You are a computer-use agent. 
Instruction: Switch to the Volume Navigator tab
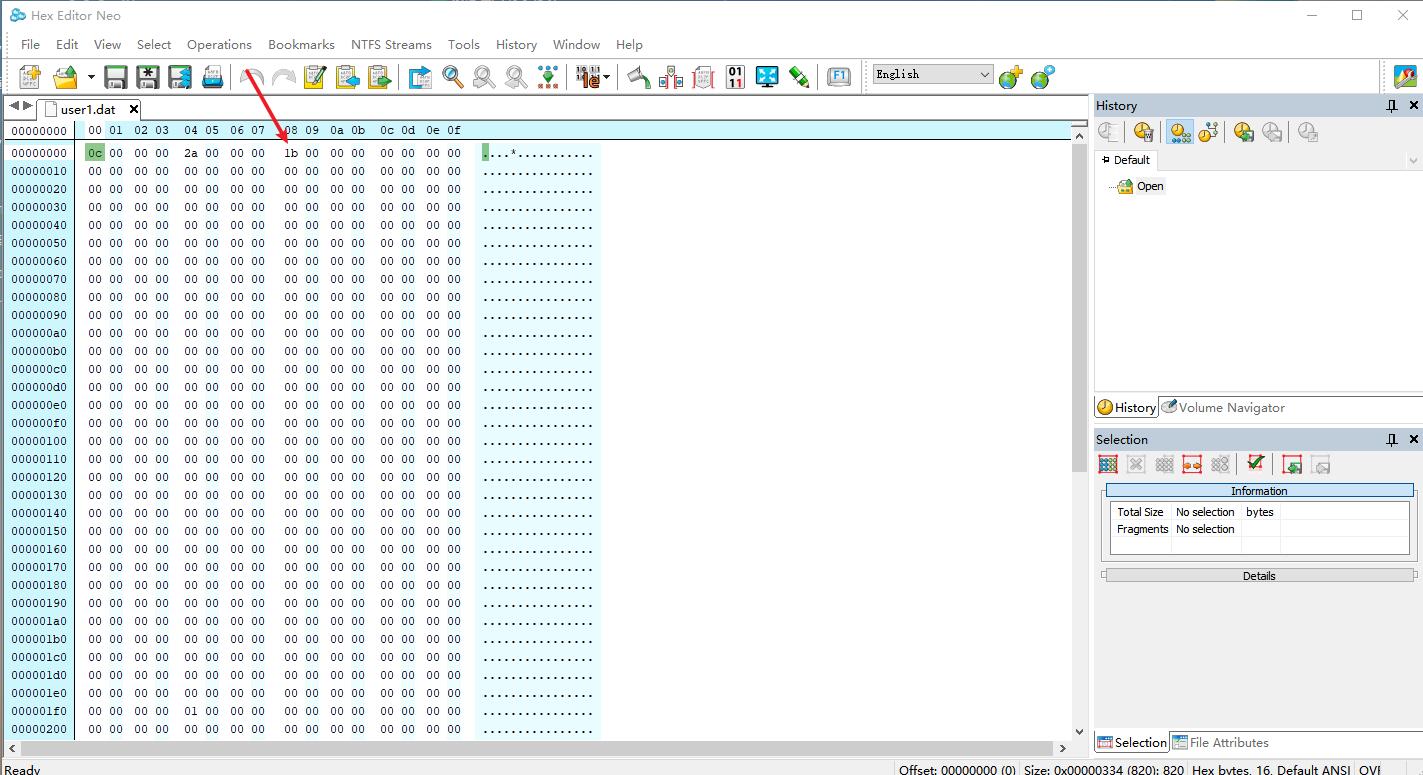click(1223, 407)
